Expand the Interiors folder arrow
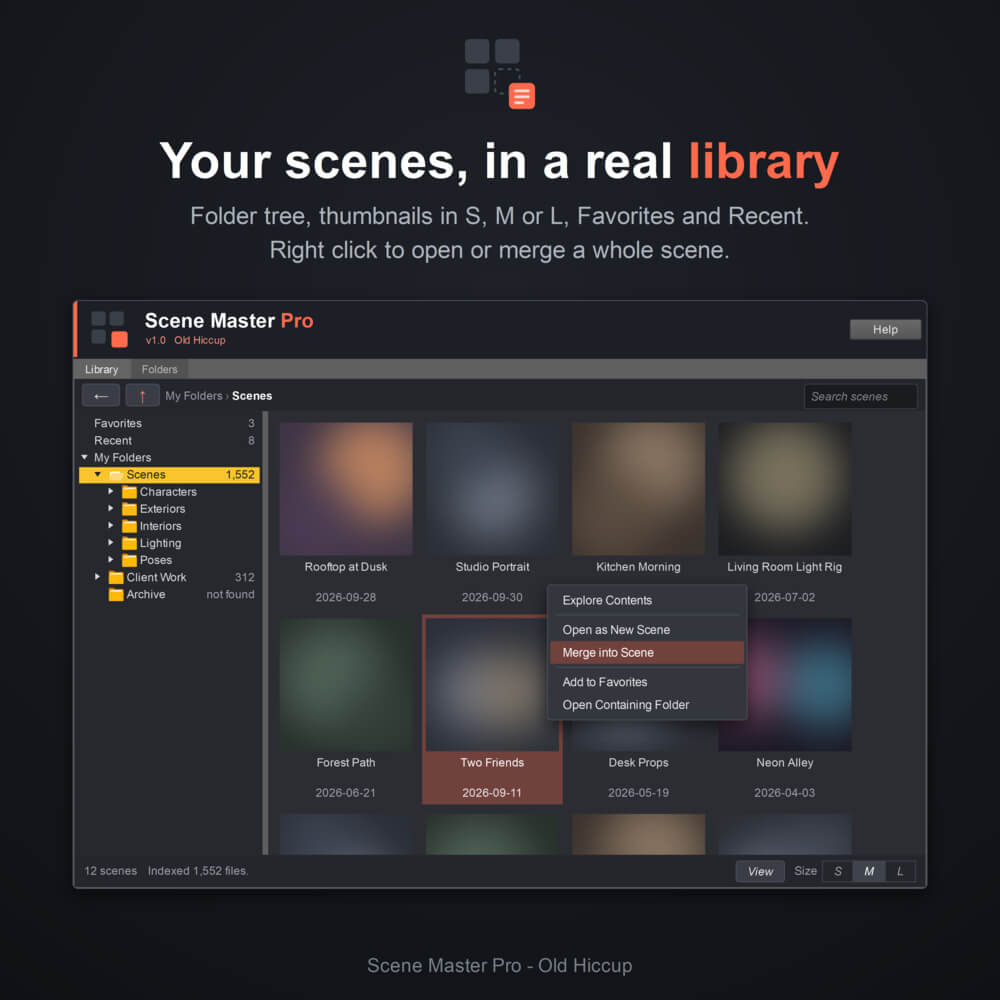This screenshot has width=1000, height=1000. [x=111, y=526]
